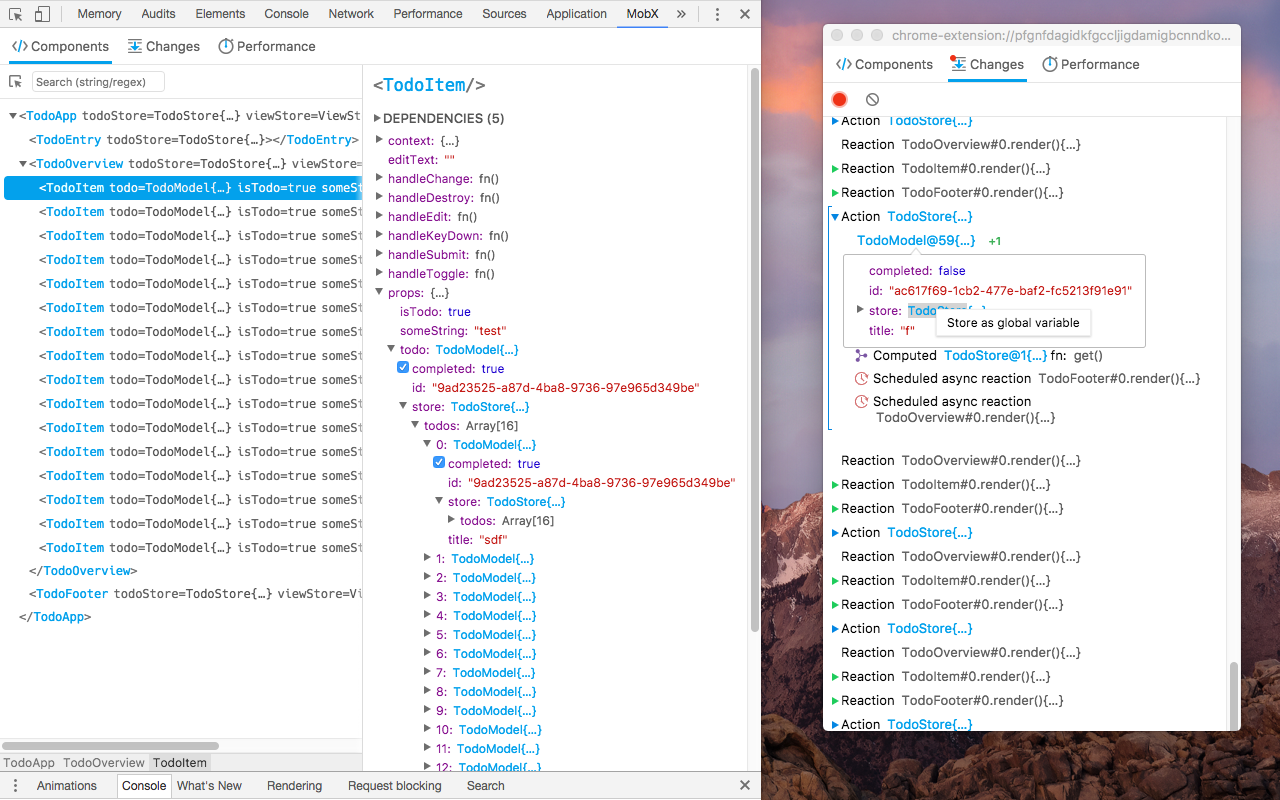The height and width of the screenshot is (800, 1280).
Task: Toggle the device toolbar icon
Action: pos(40,14)
